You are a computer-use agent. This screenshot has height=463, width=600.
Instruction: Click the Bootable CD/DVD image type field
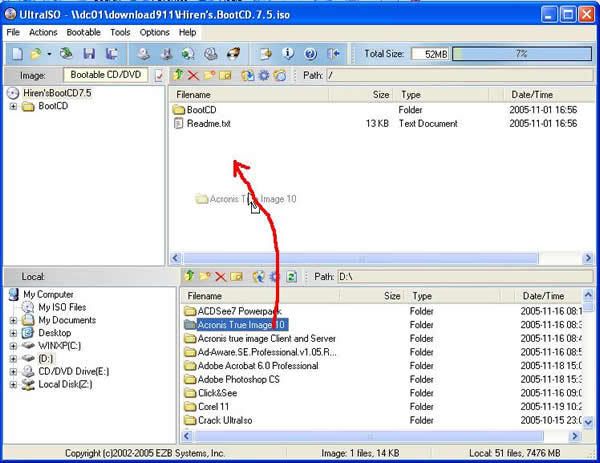[x=106, y=75]
